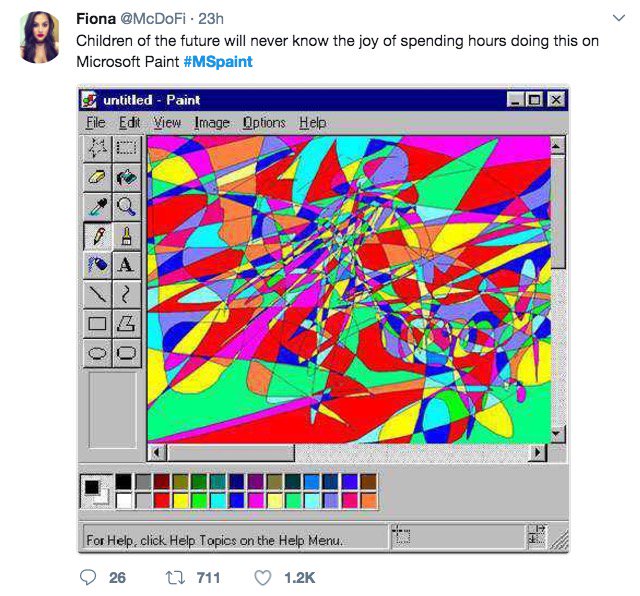Image resolution: width=640 pixels, height=596 pixels.
Task: Select the Polygon tool
Action: [x=127, y=324]
